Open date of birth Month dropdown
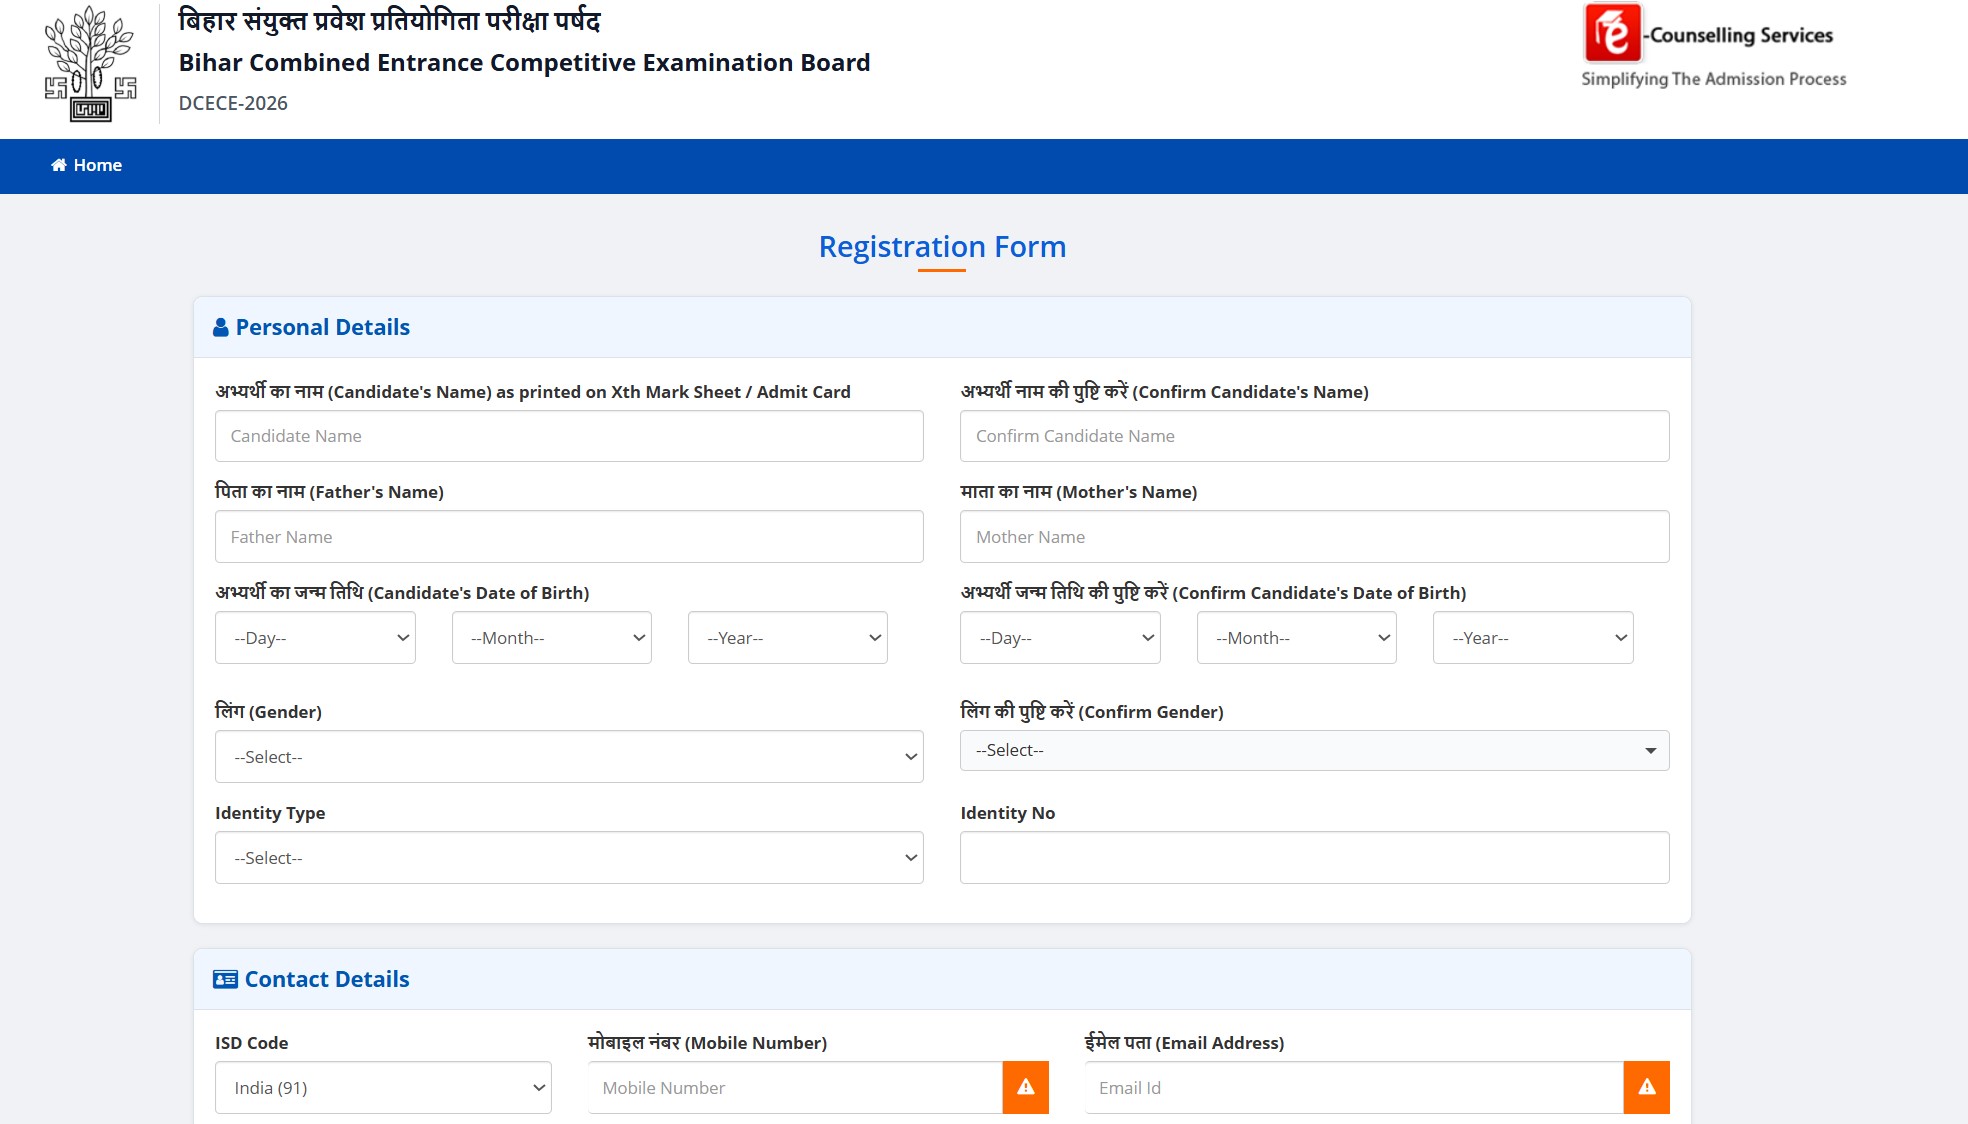The width and height of the screenshot is (1968, 1124). (551, 638)
